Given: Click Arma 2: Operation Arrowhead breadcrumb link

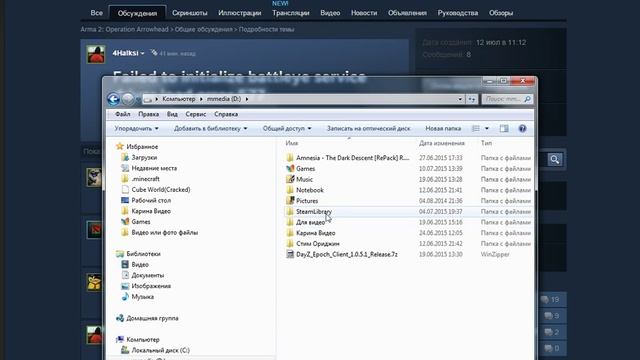Looking at the screenshot, I should click(x=124, y=29).
